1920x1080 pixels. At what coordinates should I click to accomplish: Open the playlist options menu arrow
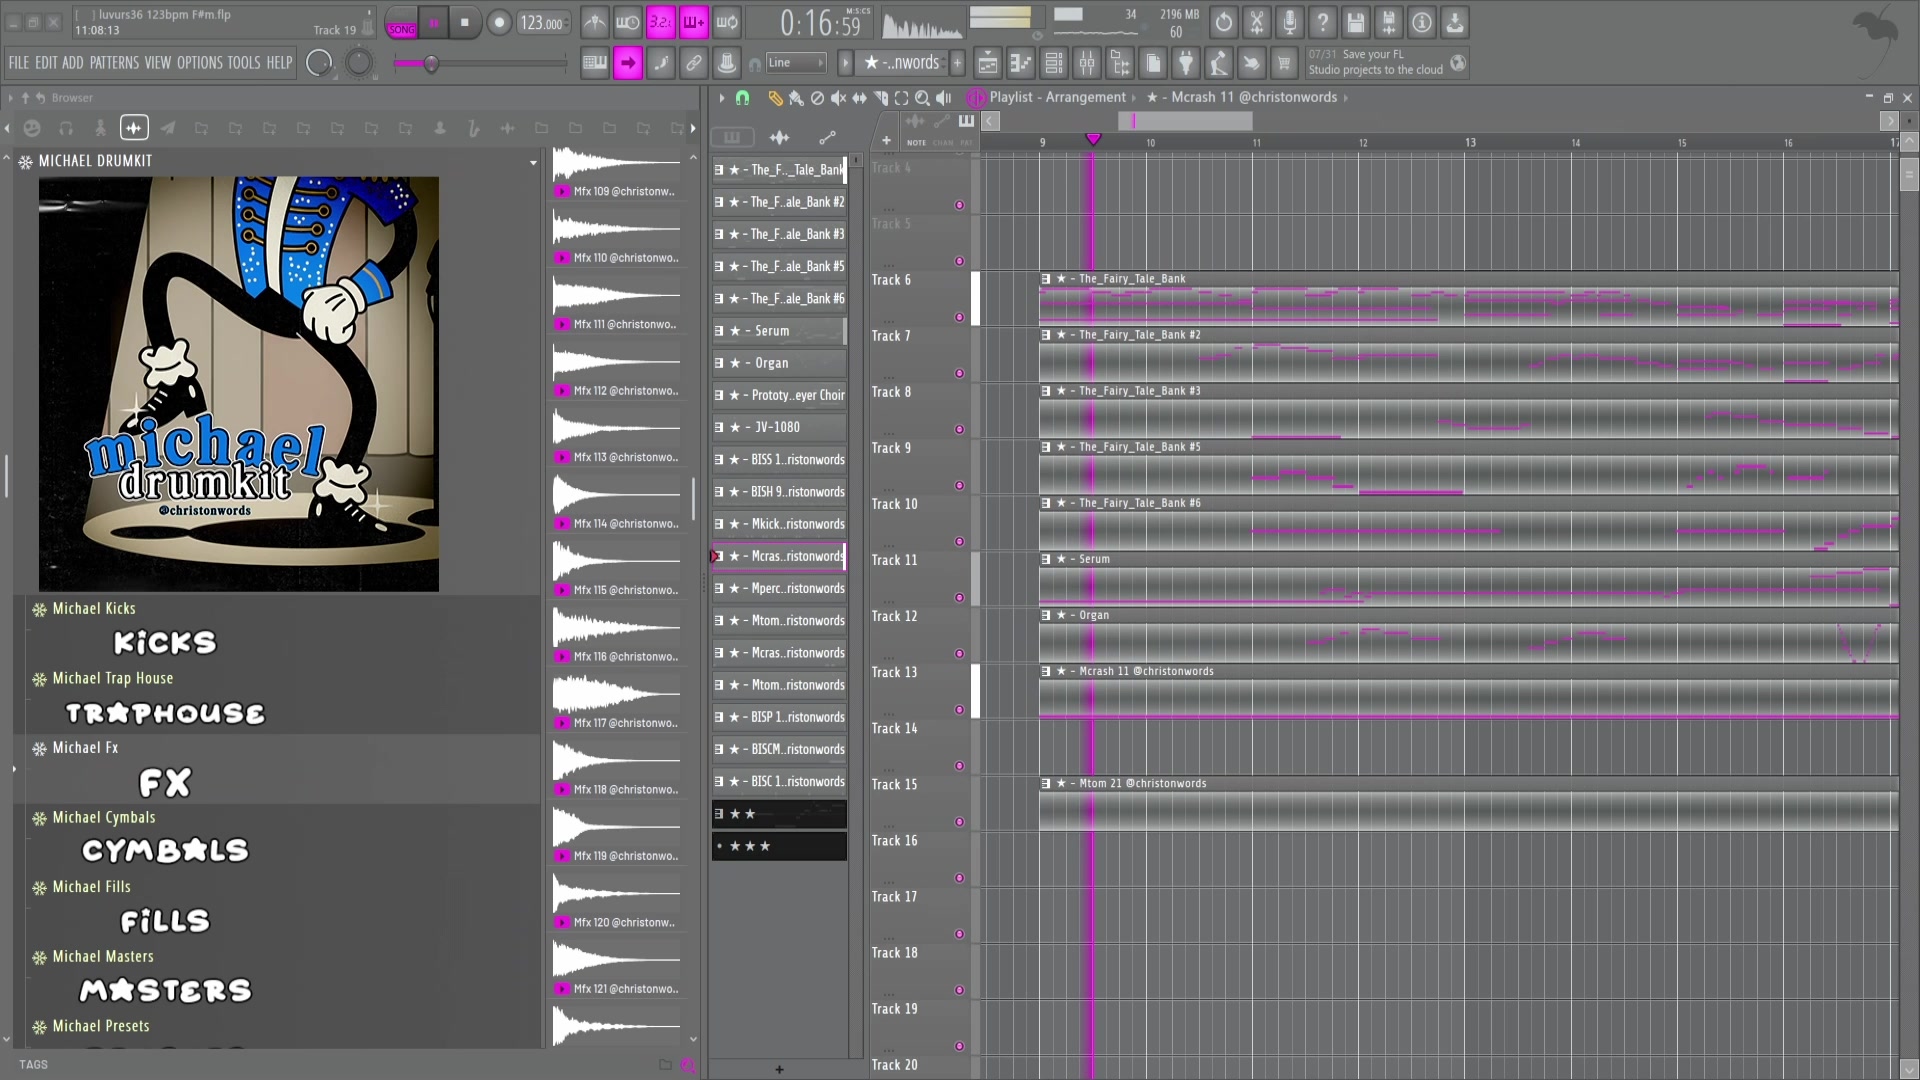721,98
